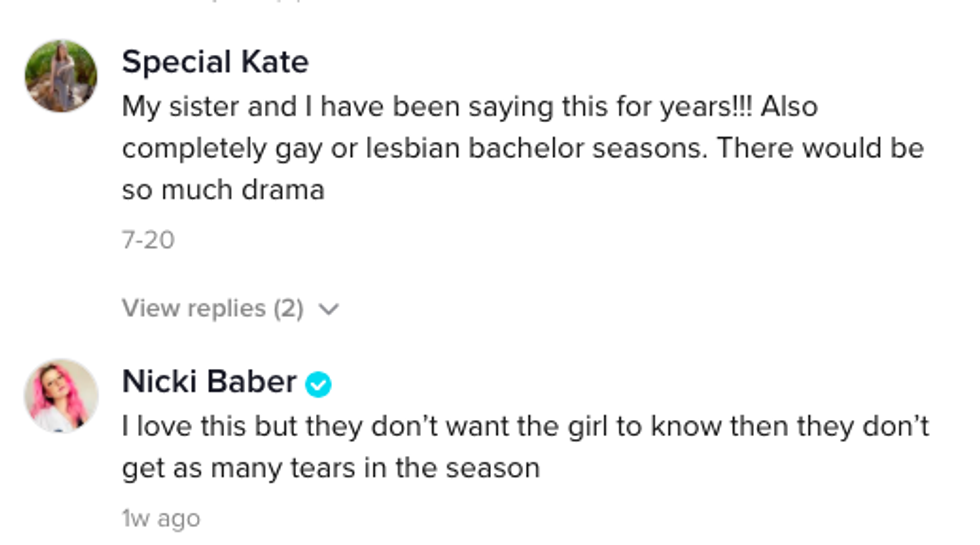Click the View replies (2) link
The image size is (980, 545).
pos(212,308)
